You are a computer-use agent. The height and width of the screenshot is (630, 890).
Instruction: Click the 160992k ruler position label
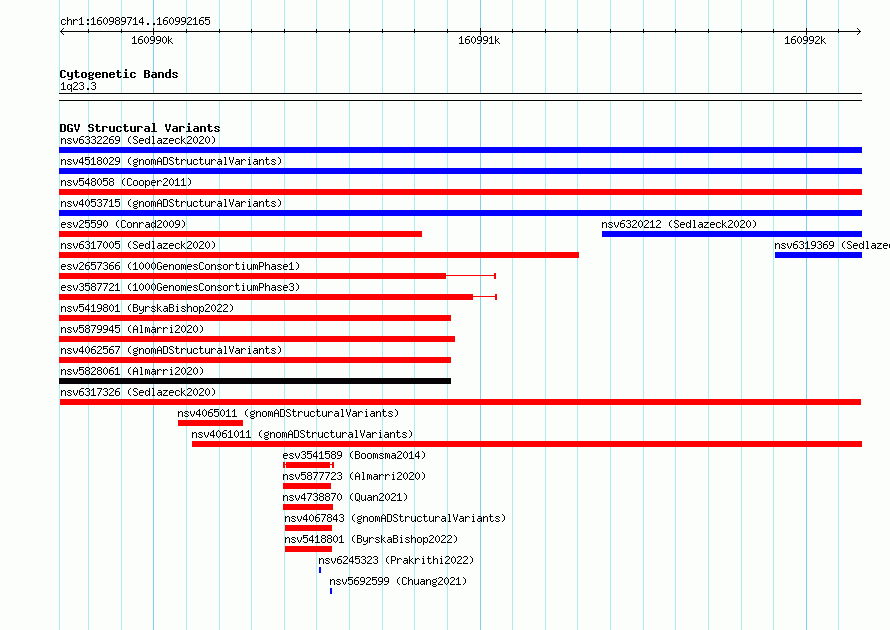[805, 40]
